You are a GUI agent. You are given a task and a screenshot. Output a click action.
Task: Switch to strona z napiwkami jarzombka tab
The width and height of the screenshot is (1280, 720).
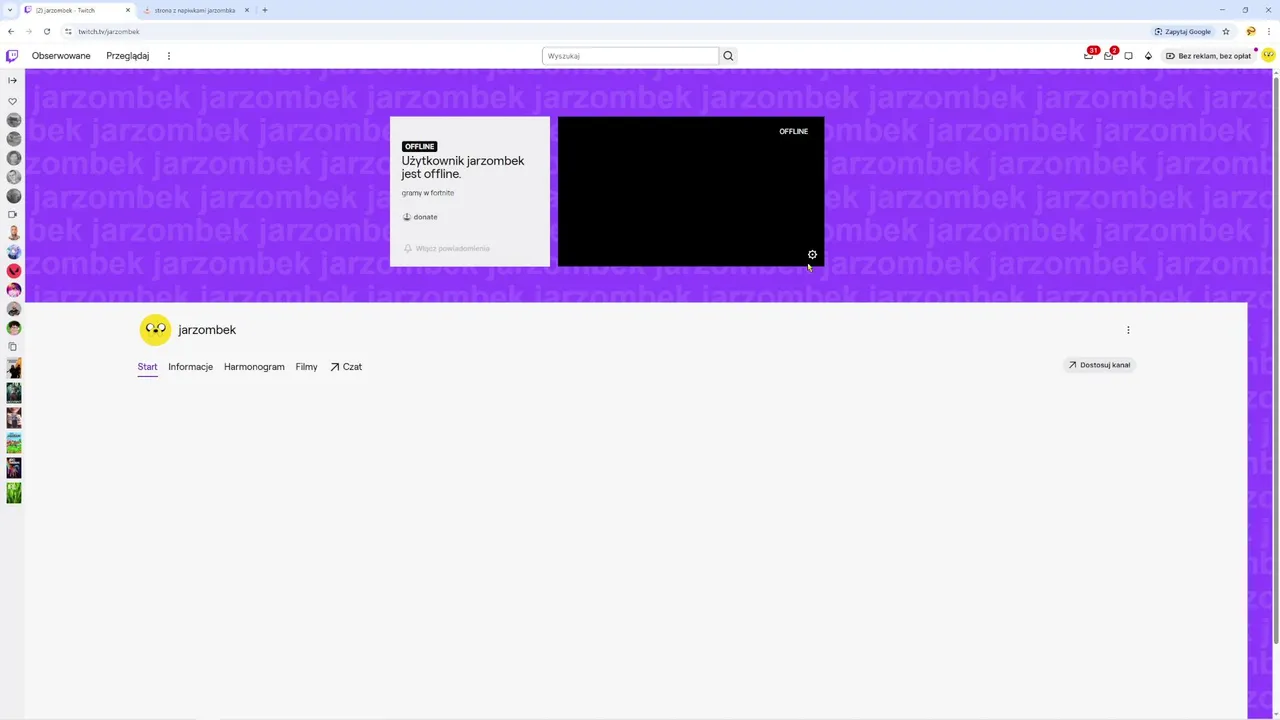195,10
